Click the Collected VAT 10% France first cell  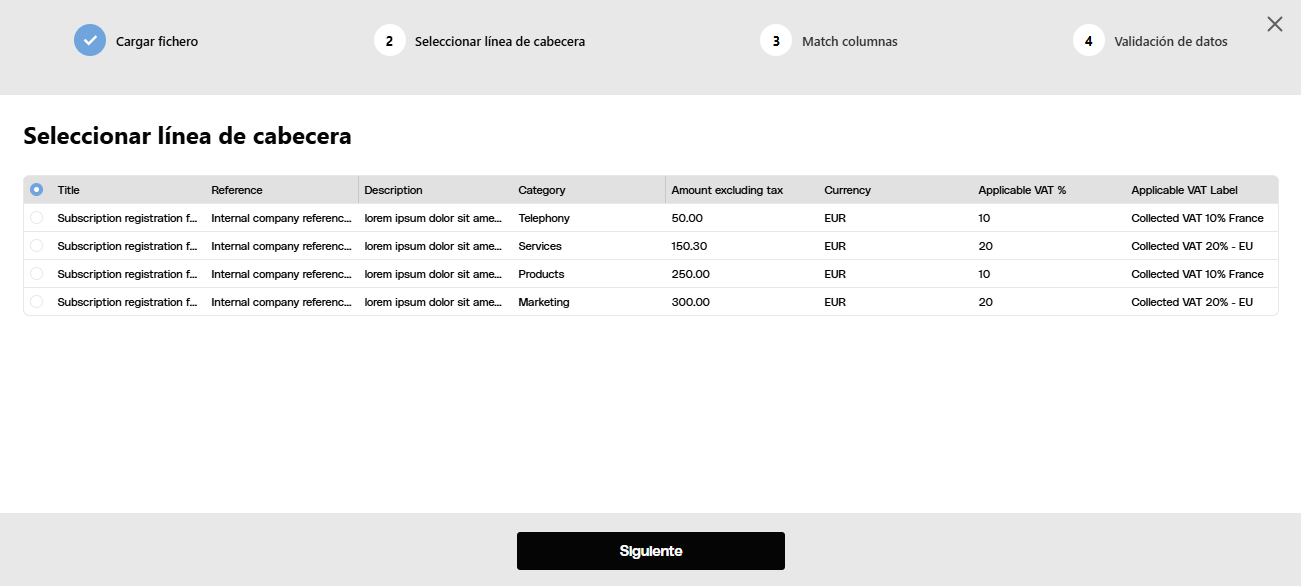click(x=1197, y=218)
